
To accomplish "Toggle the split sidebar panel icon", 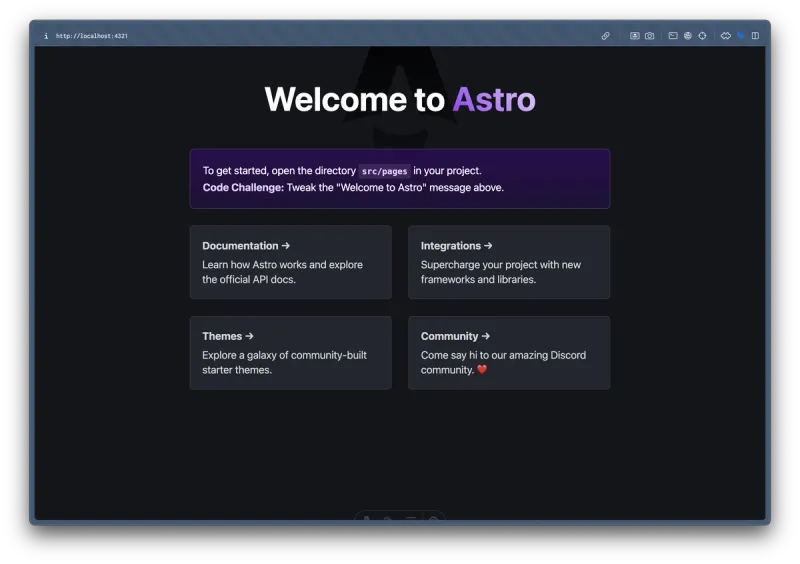I will pyautogui.click(x=755, y=36).
